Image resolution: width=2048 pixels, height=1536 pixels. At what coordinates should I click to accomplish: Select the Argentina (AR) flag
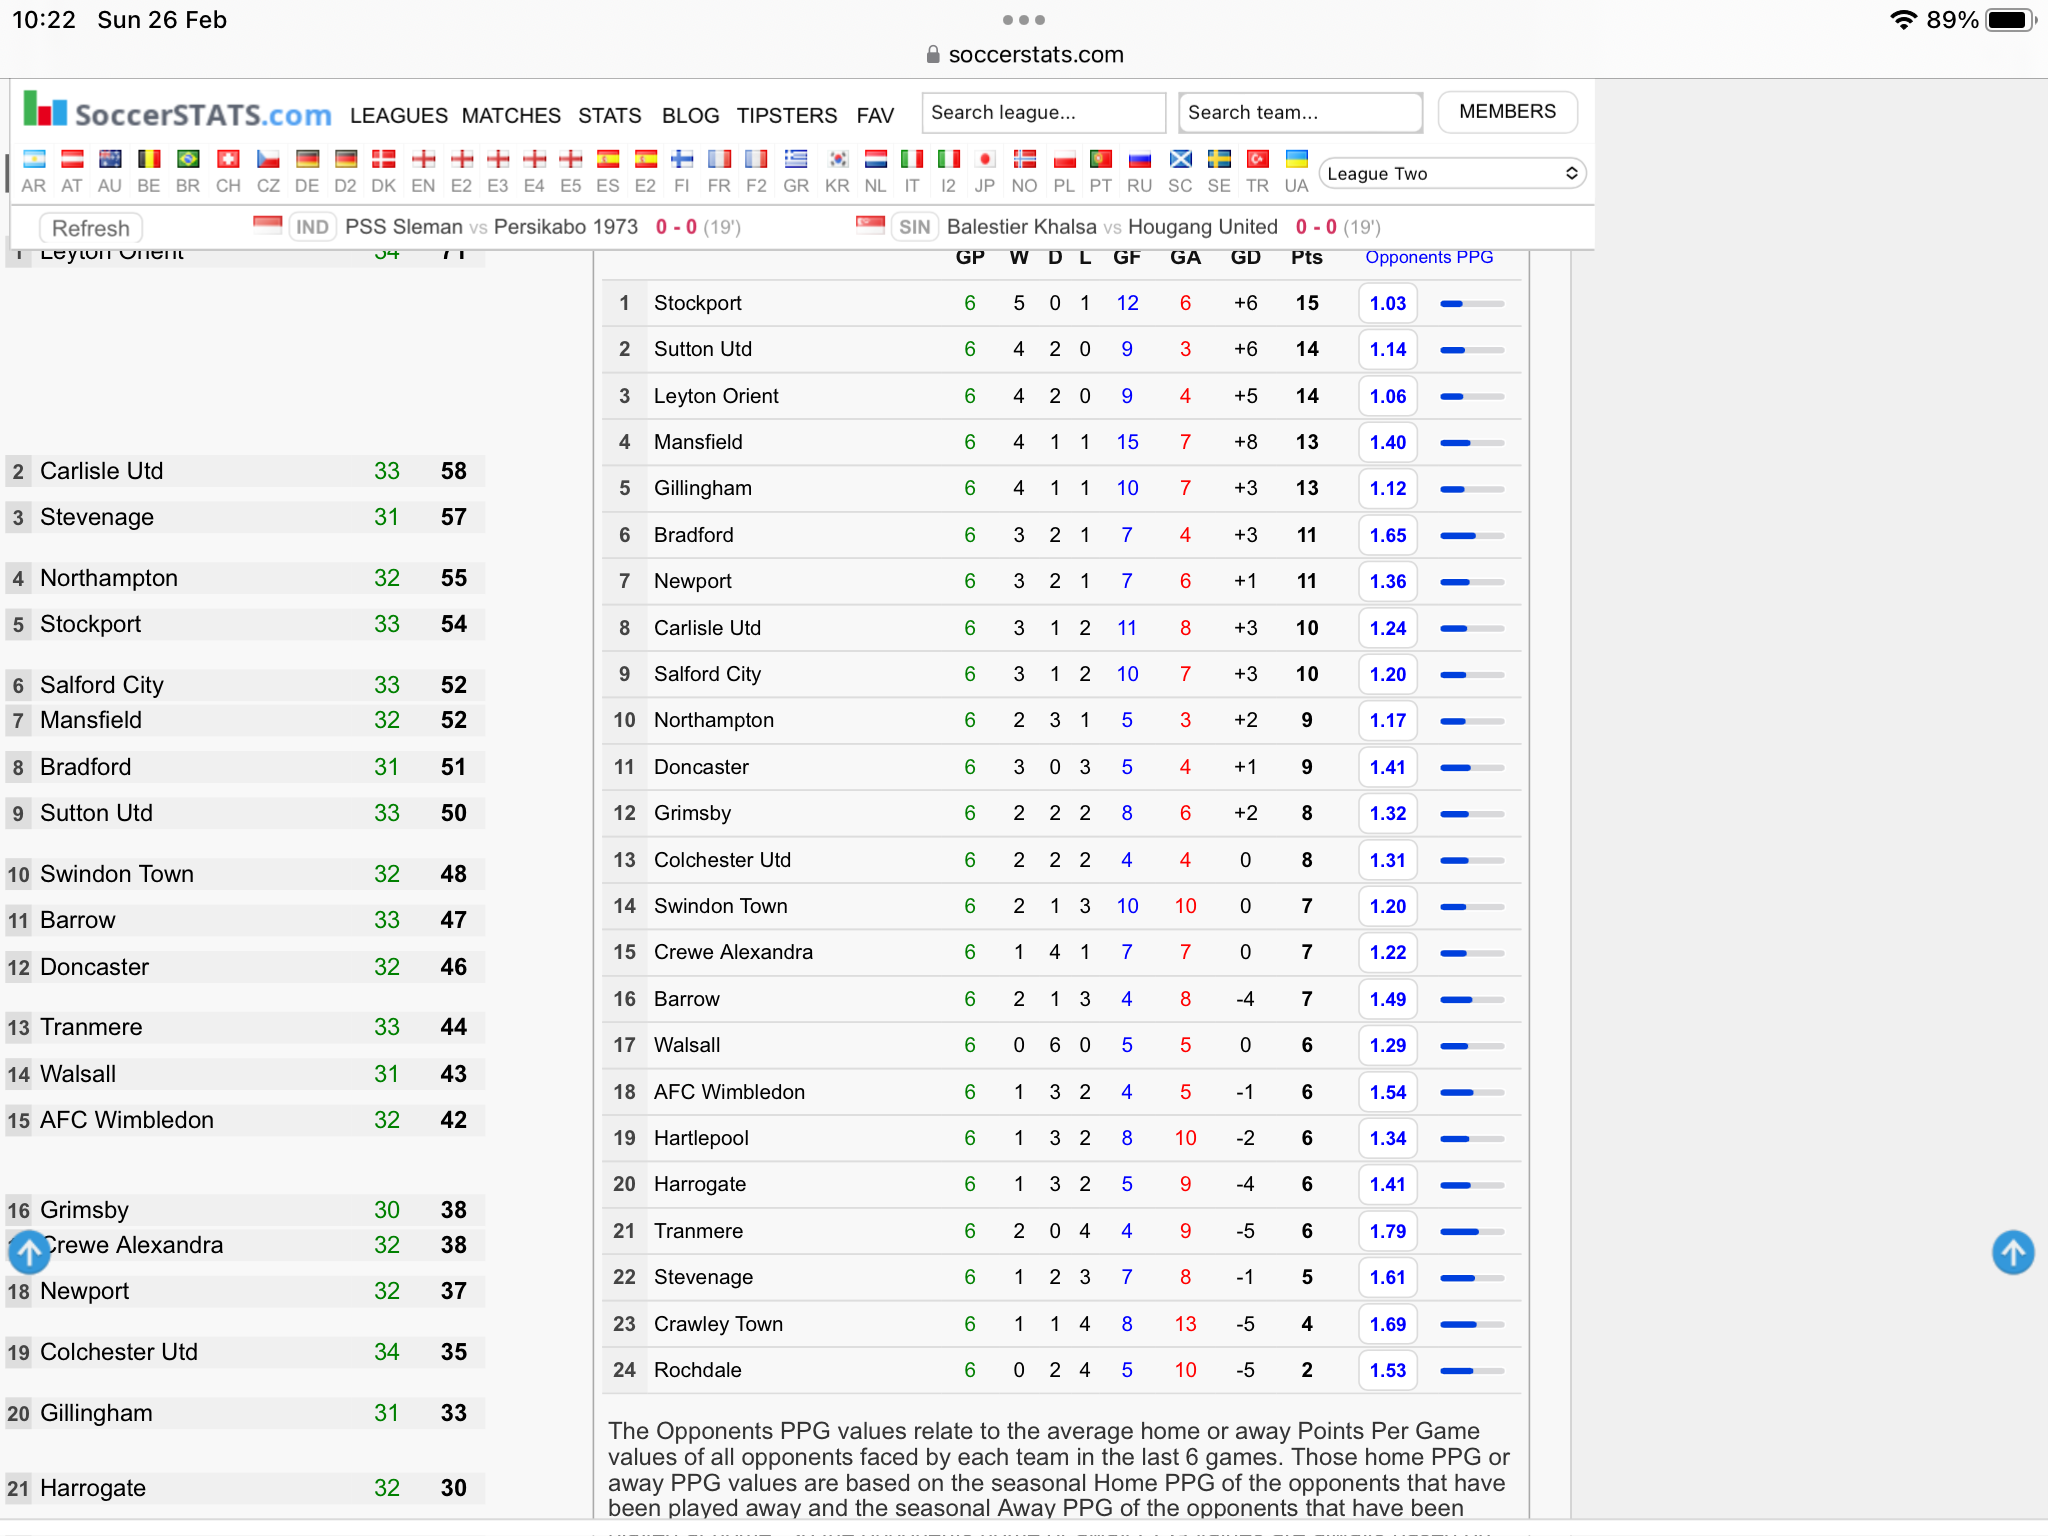tap(34, 160)
